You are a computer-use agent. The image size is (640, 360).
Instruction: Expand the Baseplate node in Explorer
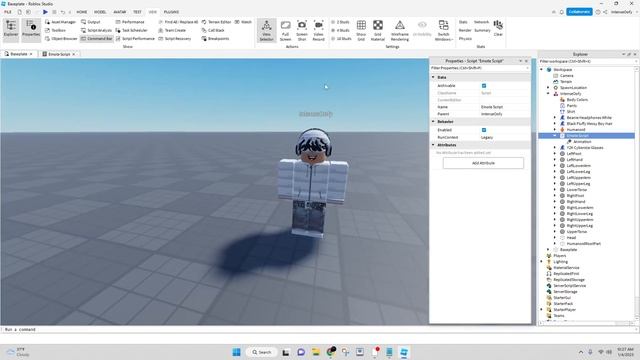pyautogui.click(x=548, y=249)
